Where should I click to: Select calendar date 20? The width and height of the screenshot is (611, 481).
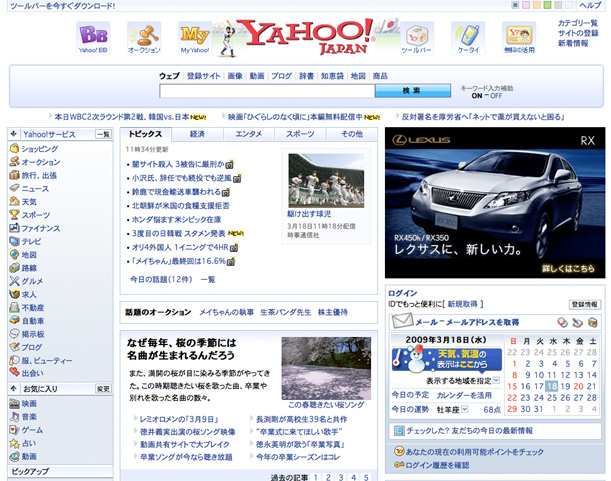(578, 386)
